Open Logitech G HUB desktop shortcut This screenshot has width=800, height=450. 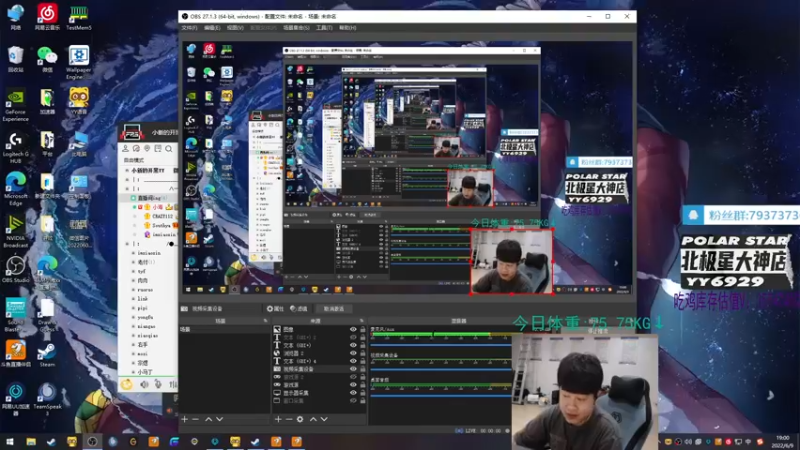click(15, 148)
